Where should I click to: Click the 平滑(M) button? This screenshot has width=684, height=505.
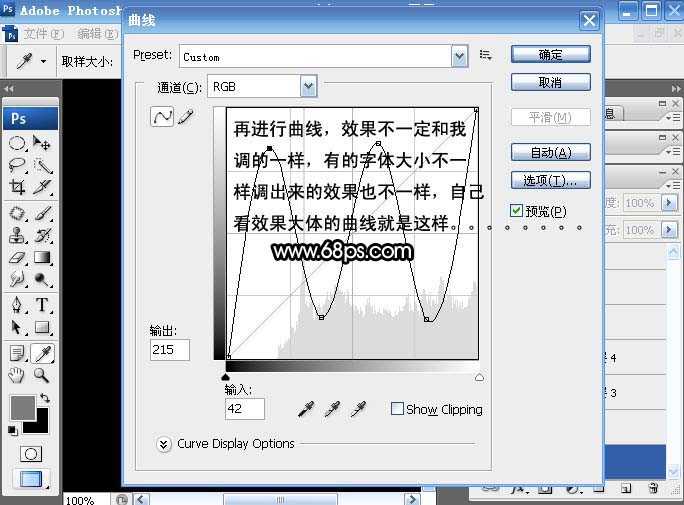pos(551,117)
